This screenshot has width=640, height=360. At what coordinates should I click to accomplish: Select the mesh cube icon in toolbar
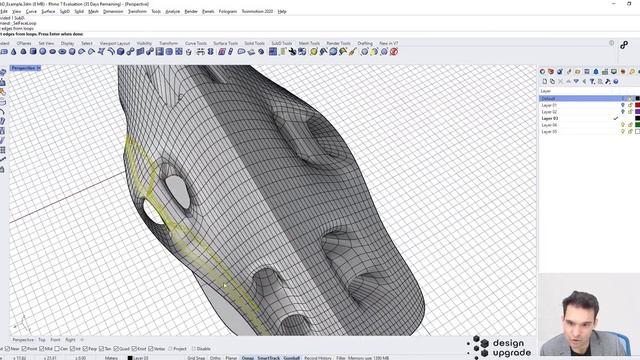[120, 52]
